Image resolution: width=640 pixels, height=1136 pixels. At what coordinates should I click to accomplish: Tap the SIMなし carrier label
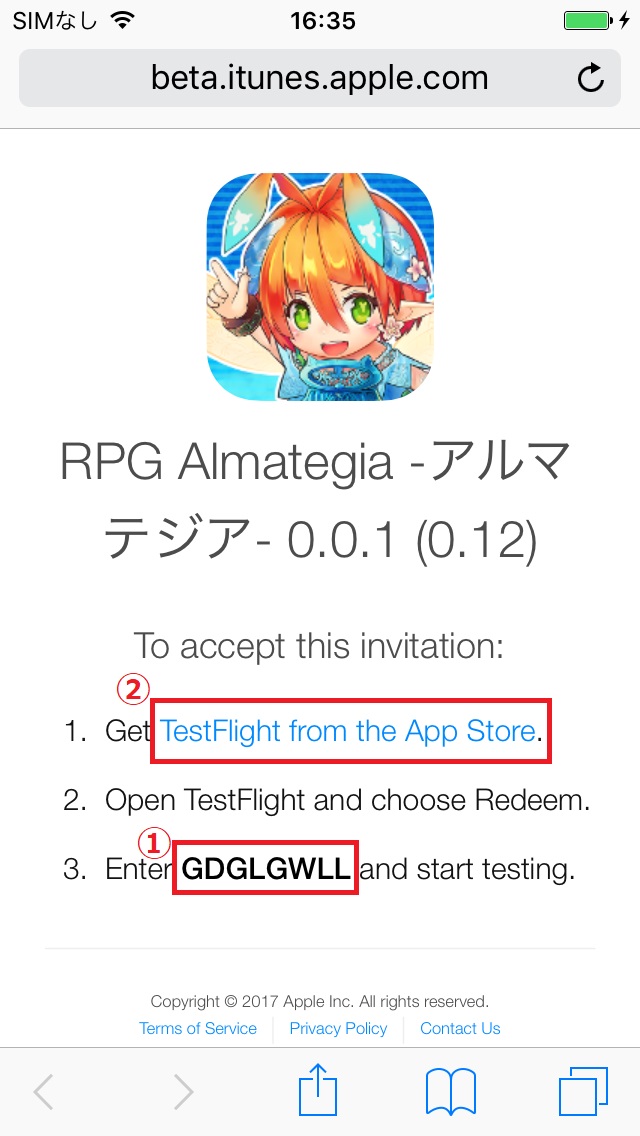pyautogui.click(x=55, y=21)
